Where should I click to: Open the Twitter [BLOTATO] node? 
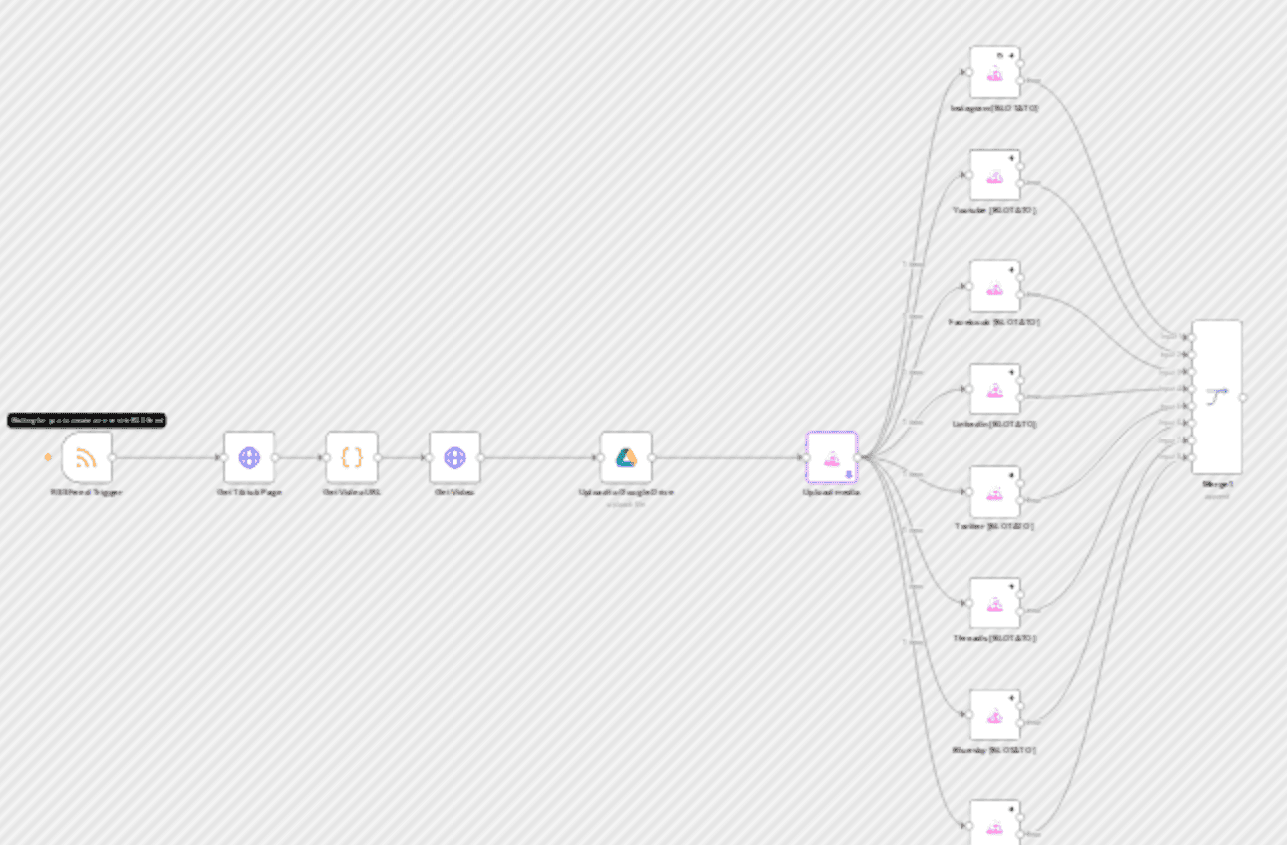point(995,491)
